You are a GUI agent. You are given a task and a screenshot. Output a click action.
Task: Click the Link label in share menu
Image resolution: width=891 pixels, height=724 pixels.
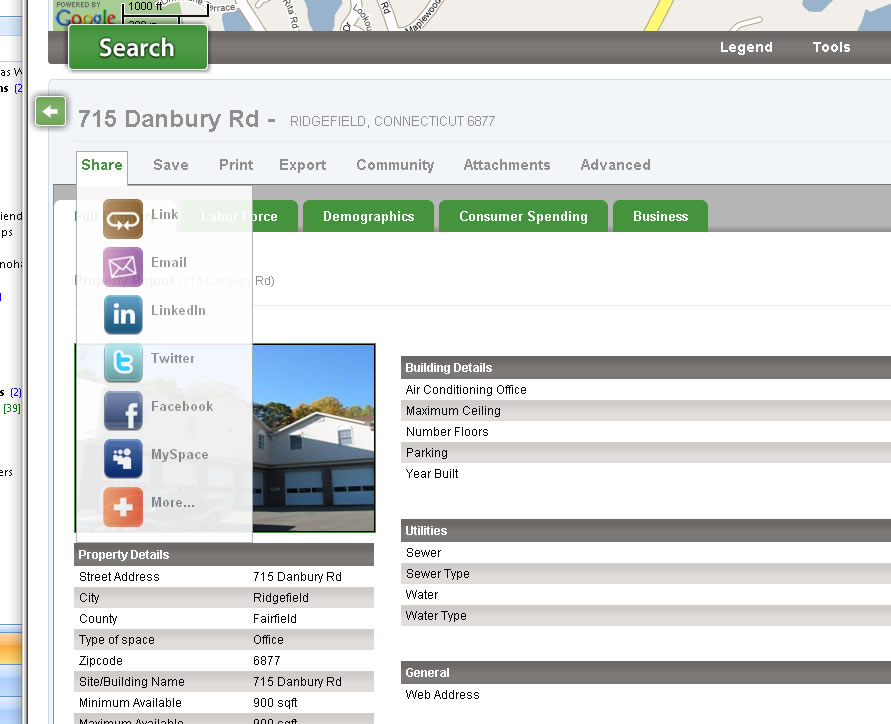pos(165,214)
